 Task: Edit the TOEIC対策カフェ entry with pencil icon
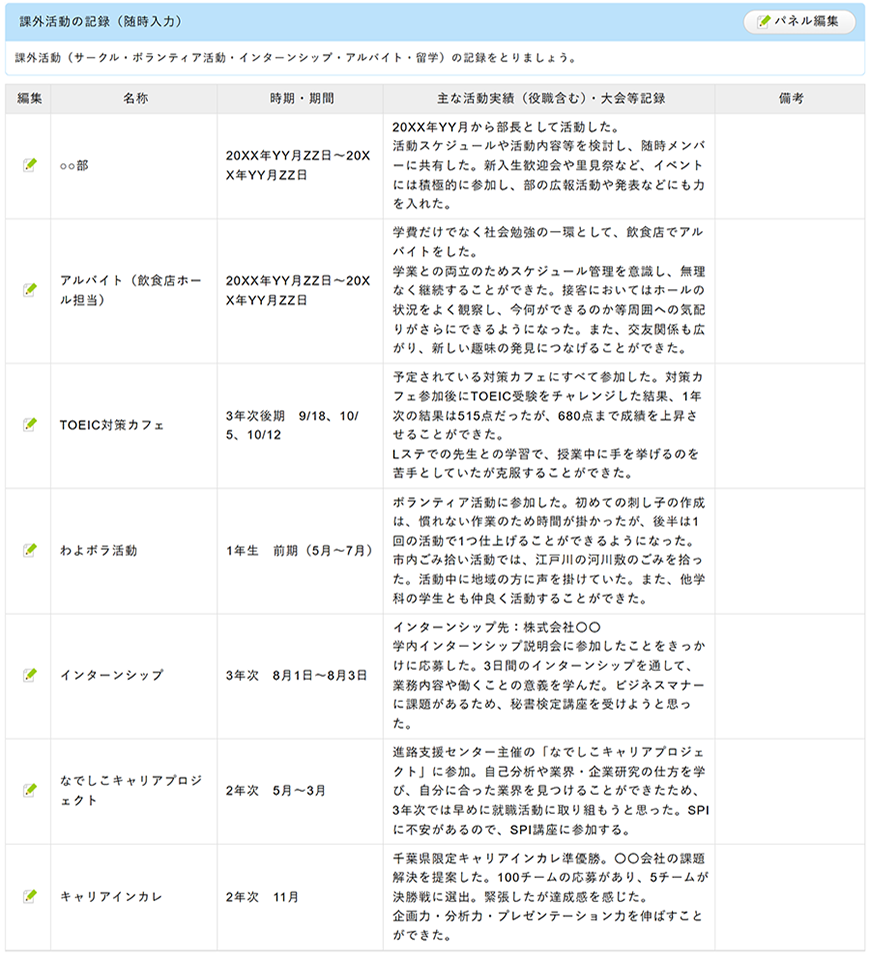pos(29,424)
